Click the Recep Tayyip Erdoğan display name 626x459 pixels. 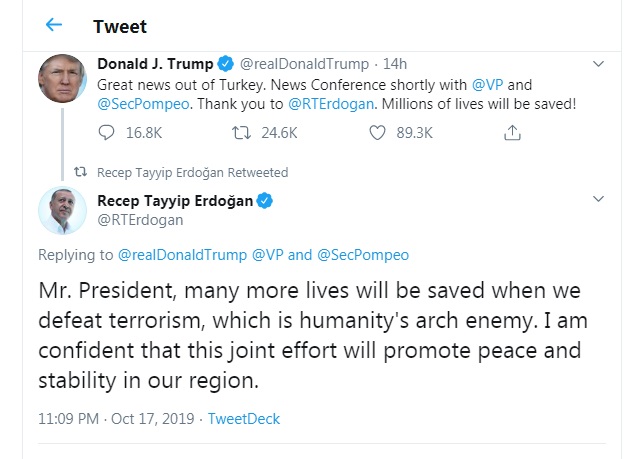tap(175, 201)
